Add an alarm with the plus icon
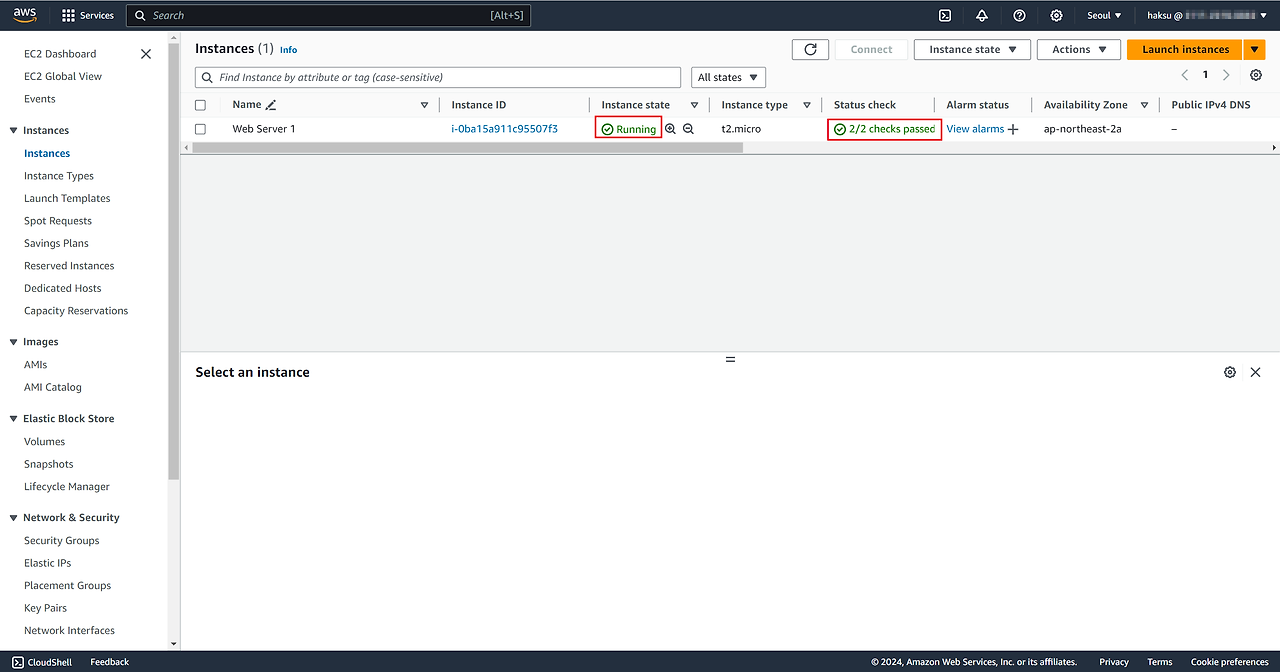The image size is (1280, 672). pos(1013,129)
